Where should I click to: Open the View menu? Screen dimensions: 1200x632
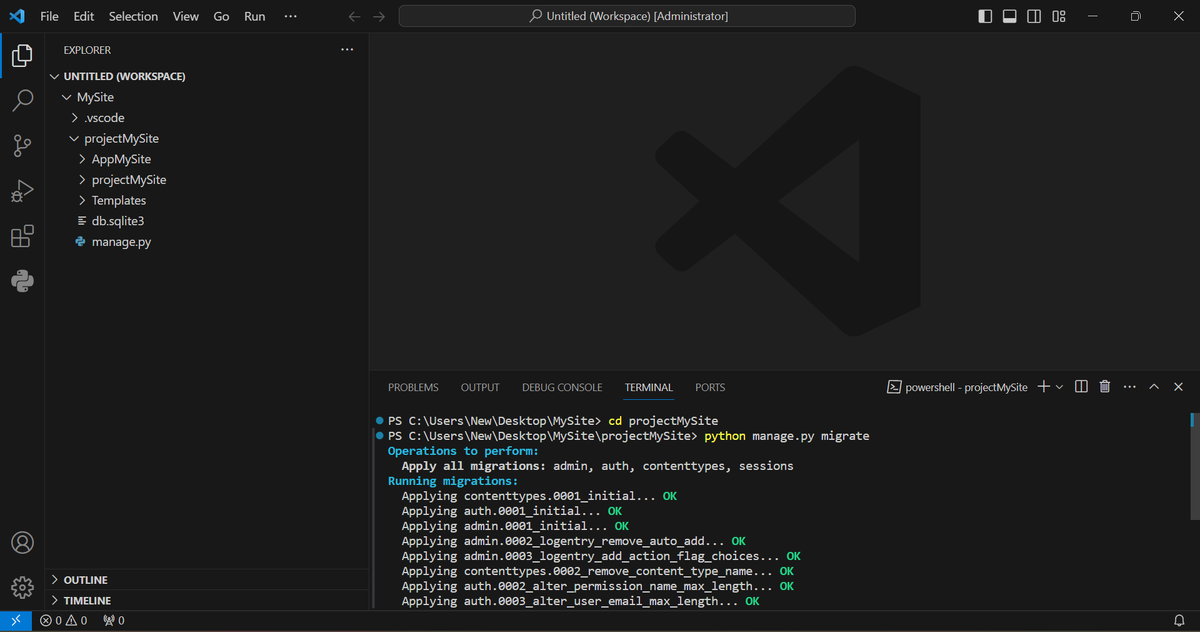tap(185, 16)
